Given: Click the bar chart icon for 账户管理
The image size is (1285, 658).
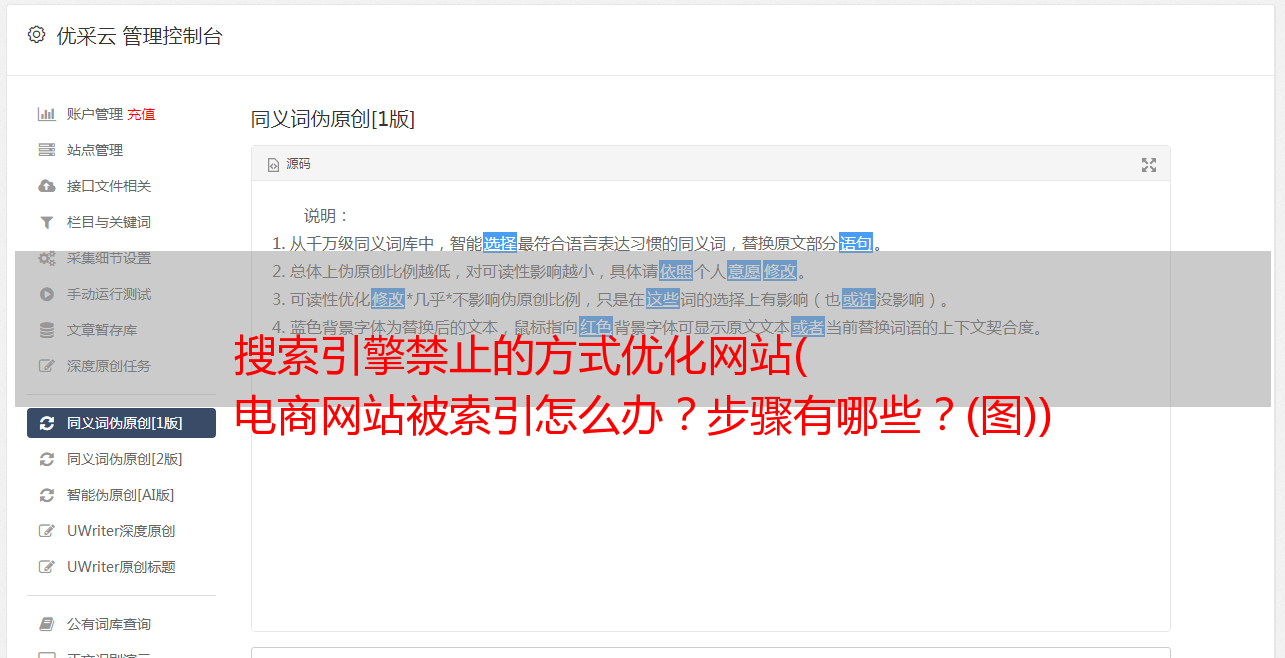Looking at the screenshot, I should pyautogui.click(x=46, y=114).
